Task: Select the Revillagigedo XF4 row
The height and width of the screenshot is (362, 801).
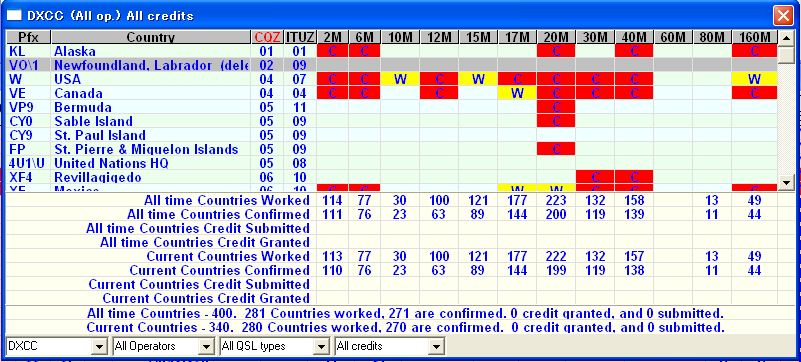Action: coord(392,178)
